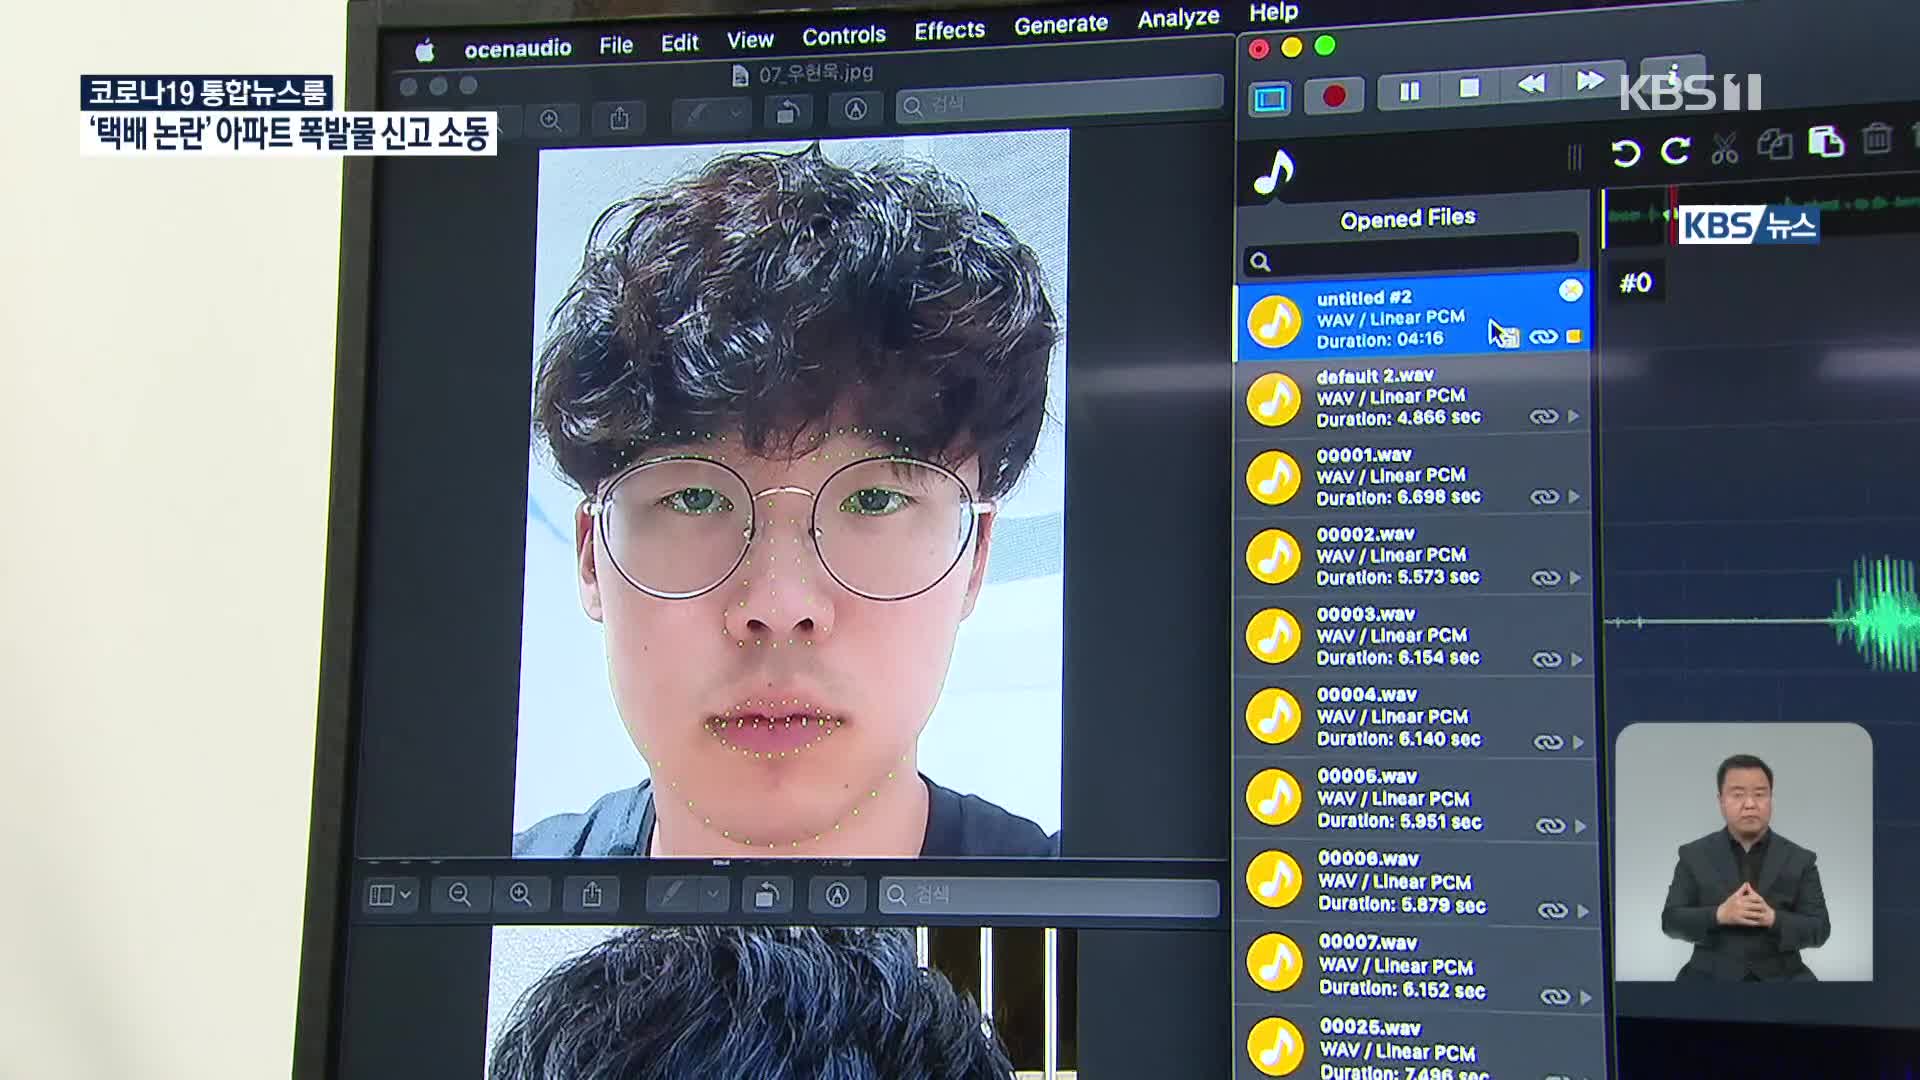
Task: Click the link icon on 00005.wav
Action: pos(1550,826)
